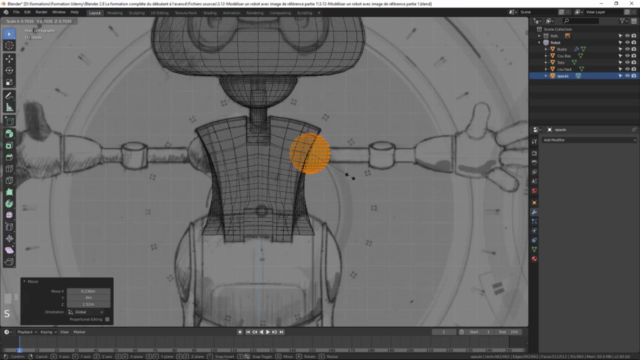Create a new collection in the outliner
640x360 pixels.
tap(634, 21)
